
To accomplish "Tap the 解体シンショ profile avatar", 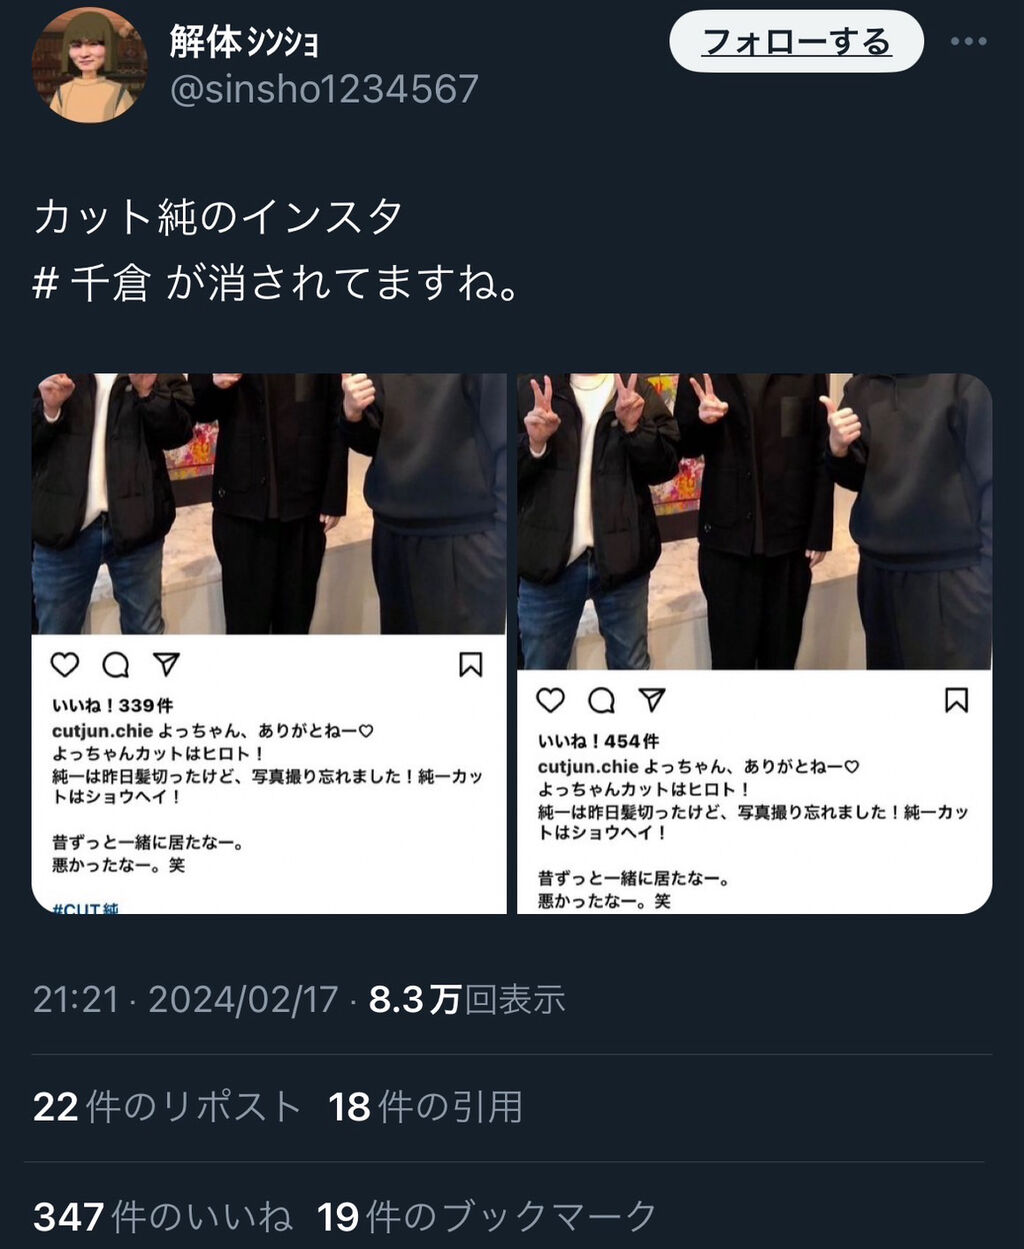I will click(90, 65).
